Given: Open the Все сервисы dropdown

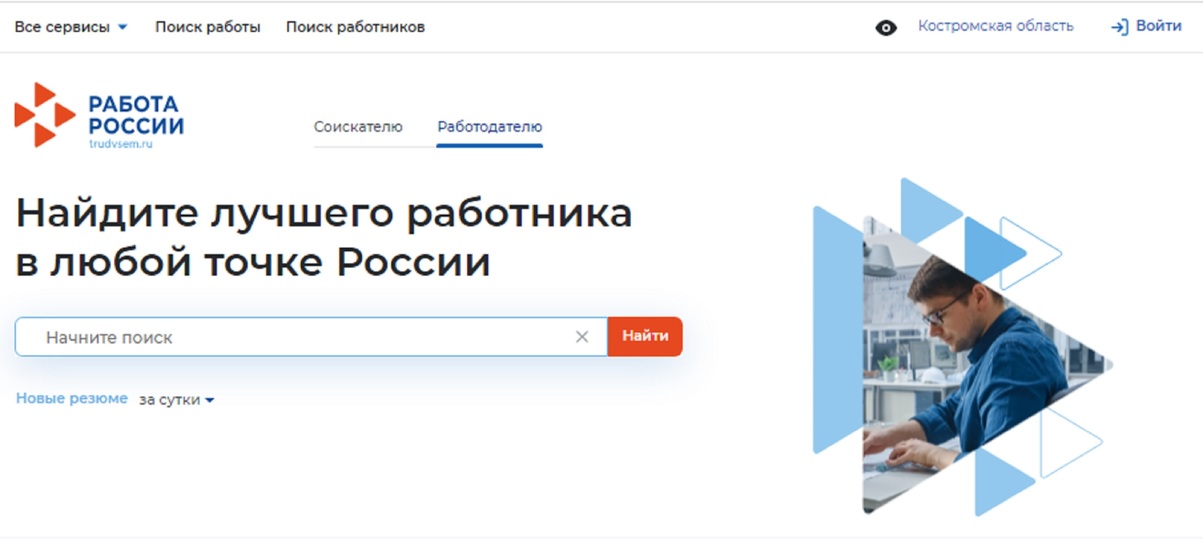Looking at the screenshot, I should coord(71,27).
